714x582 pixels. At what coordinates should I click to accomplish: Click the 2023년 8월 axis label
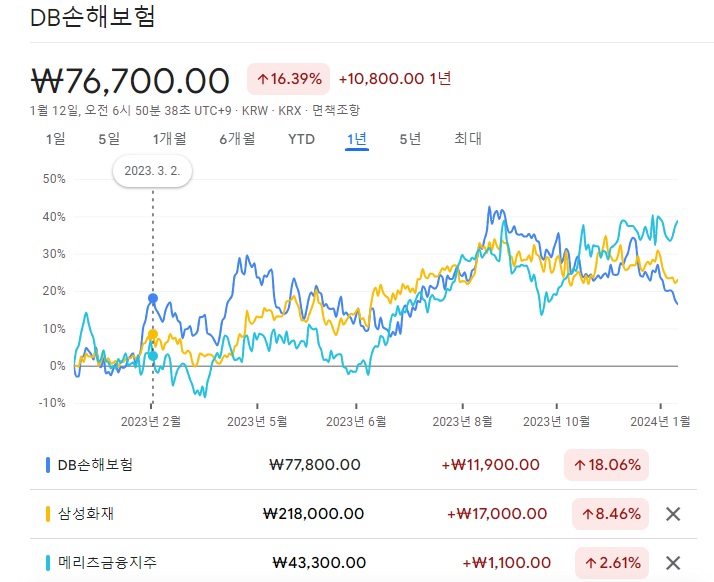pyautogui.click(x=462, y=422)
